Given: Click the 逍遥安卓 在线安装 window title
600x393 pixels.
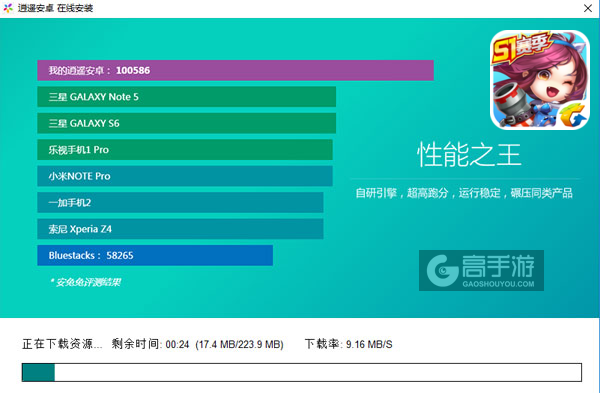Looking at the screenshot, I should click(55, 8).
